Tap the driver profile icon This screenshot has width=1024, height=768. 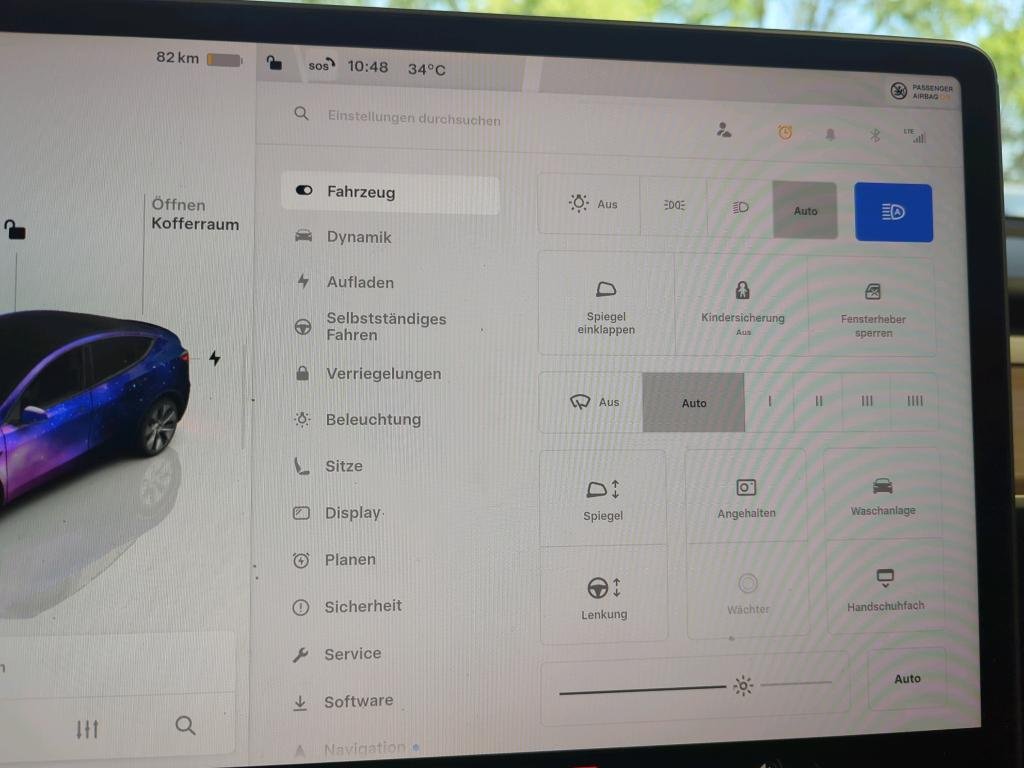pyautogui.click(x=724, y=130)
